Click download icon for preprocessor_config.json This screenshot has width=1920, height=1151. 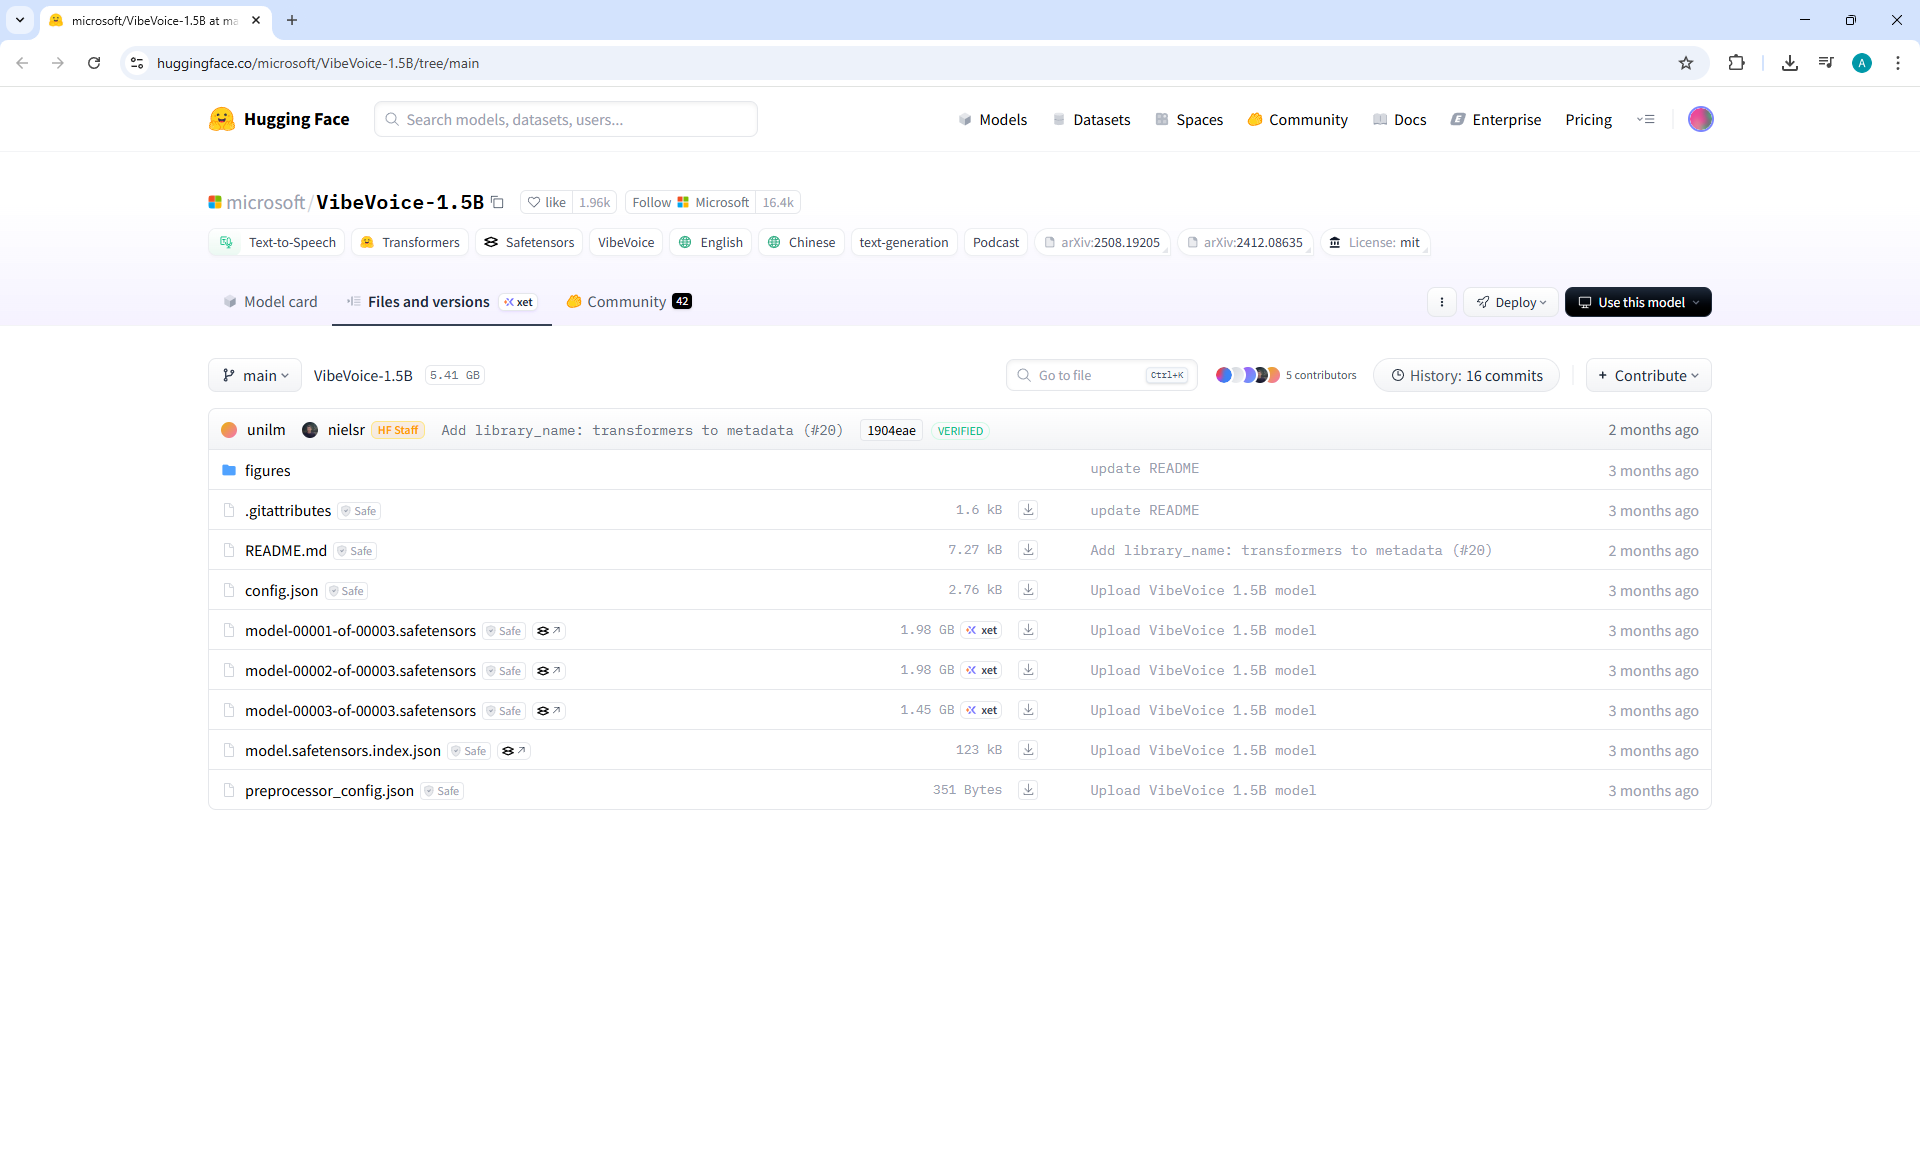click(x=1027, y=790)
